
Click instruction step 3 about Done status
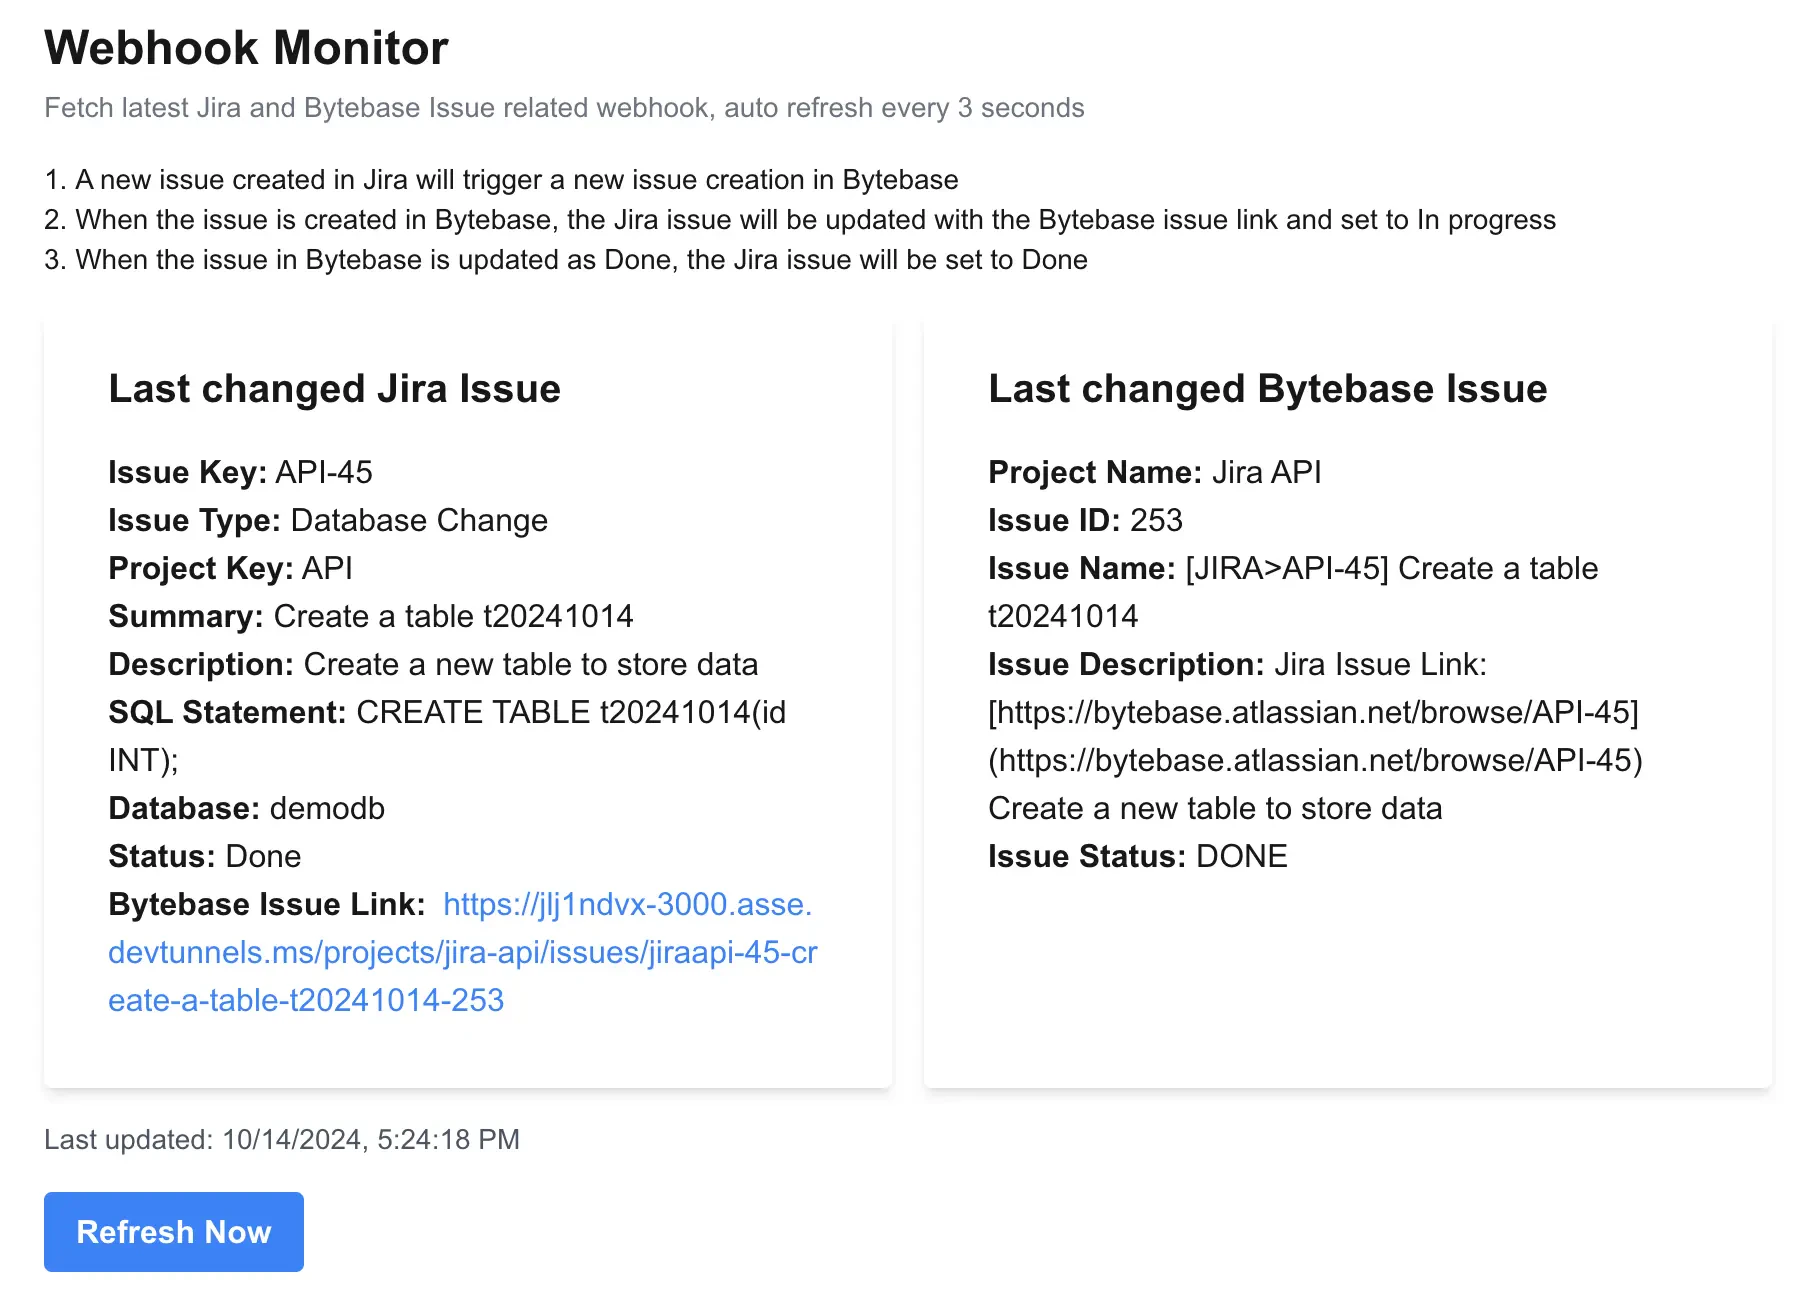click(x=566, y=260)
